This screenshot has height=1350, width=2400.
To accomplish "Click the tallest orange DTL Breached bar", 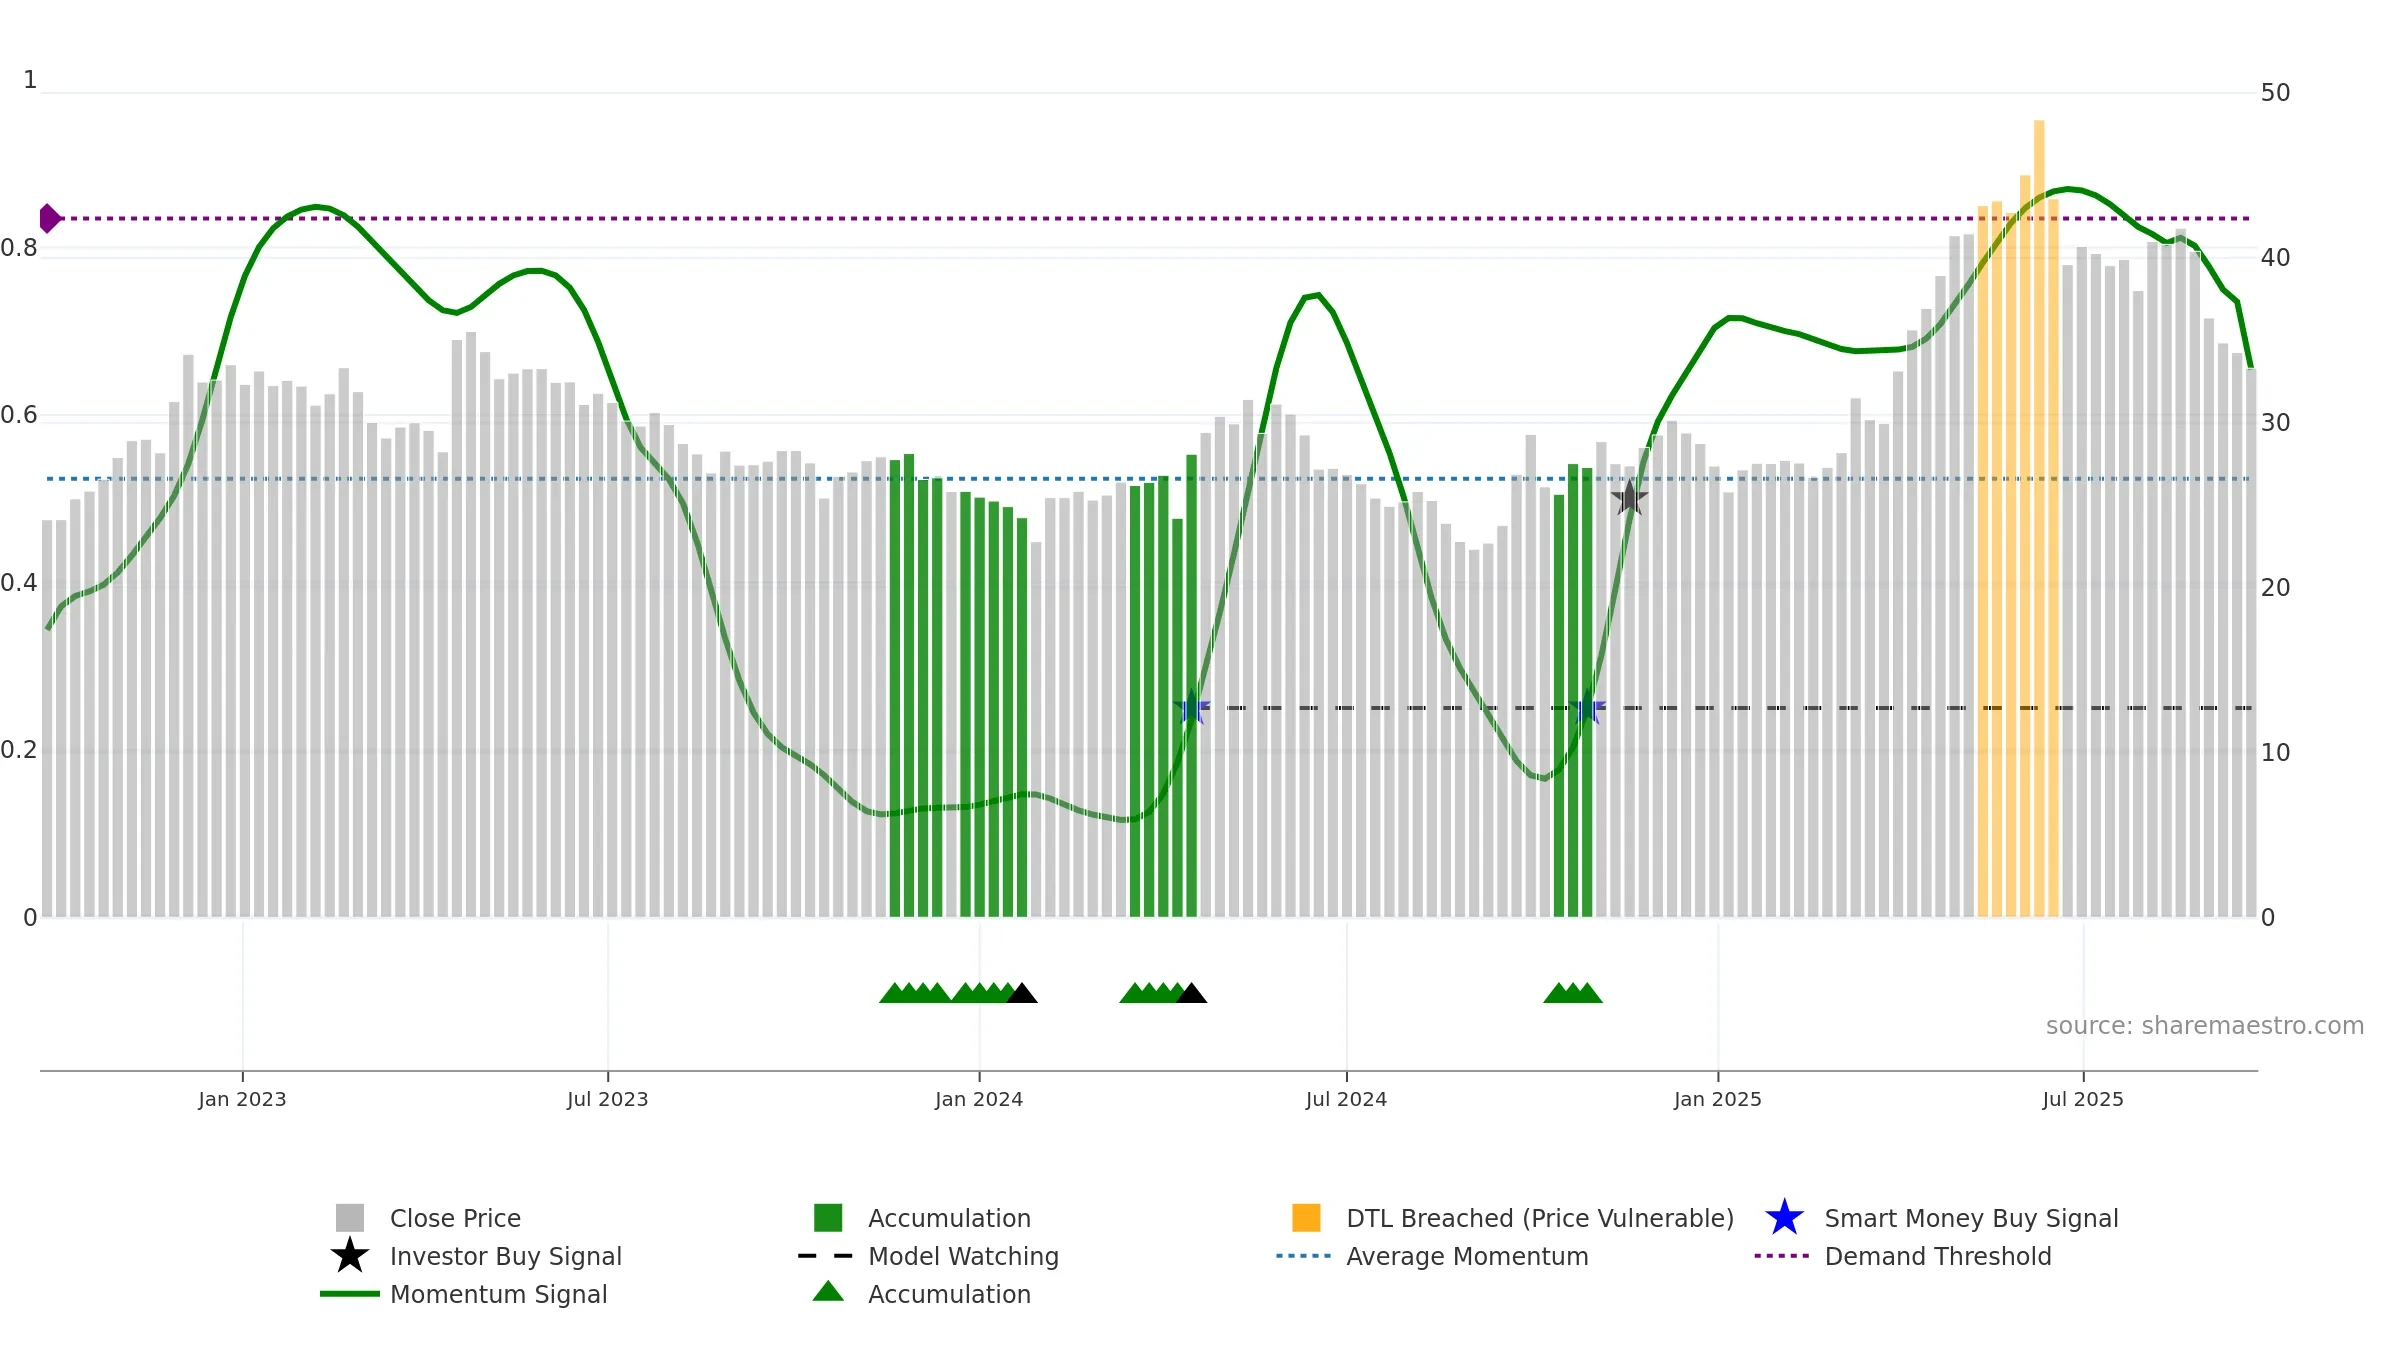I will [2039, 518].
